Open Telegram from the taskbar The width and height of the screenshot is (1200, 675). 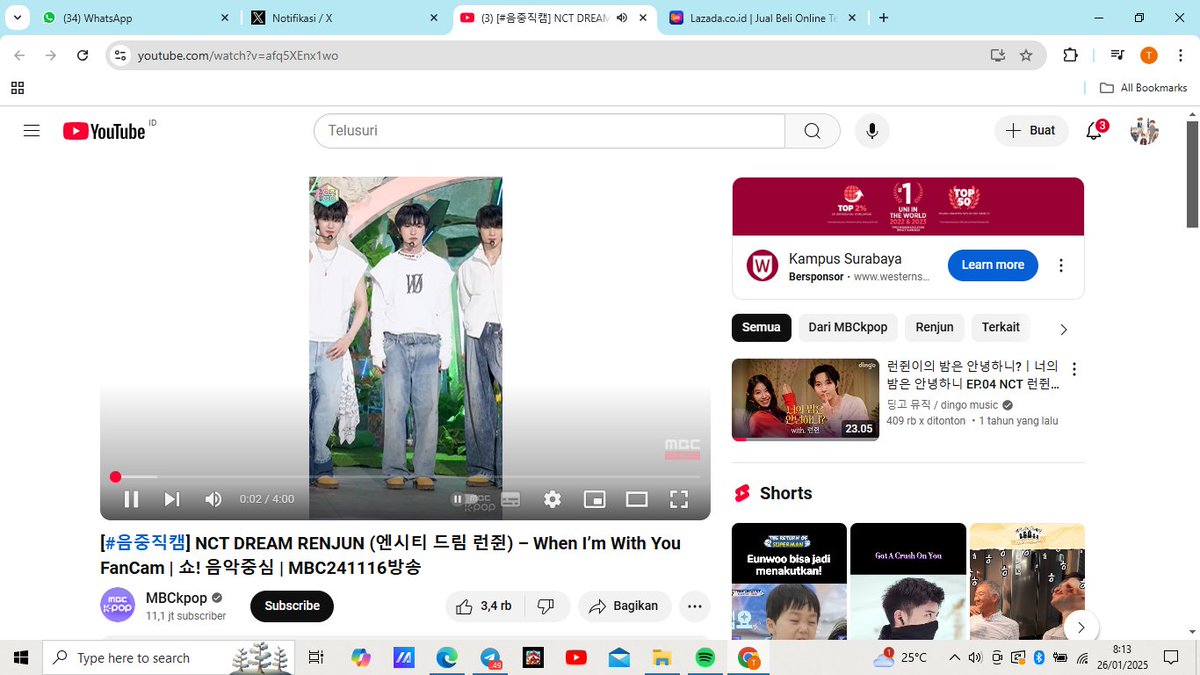[490, 657]
